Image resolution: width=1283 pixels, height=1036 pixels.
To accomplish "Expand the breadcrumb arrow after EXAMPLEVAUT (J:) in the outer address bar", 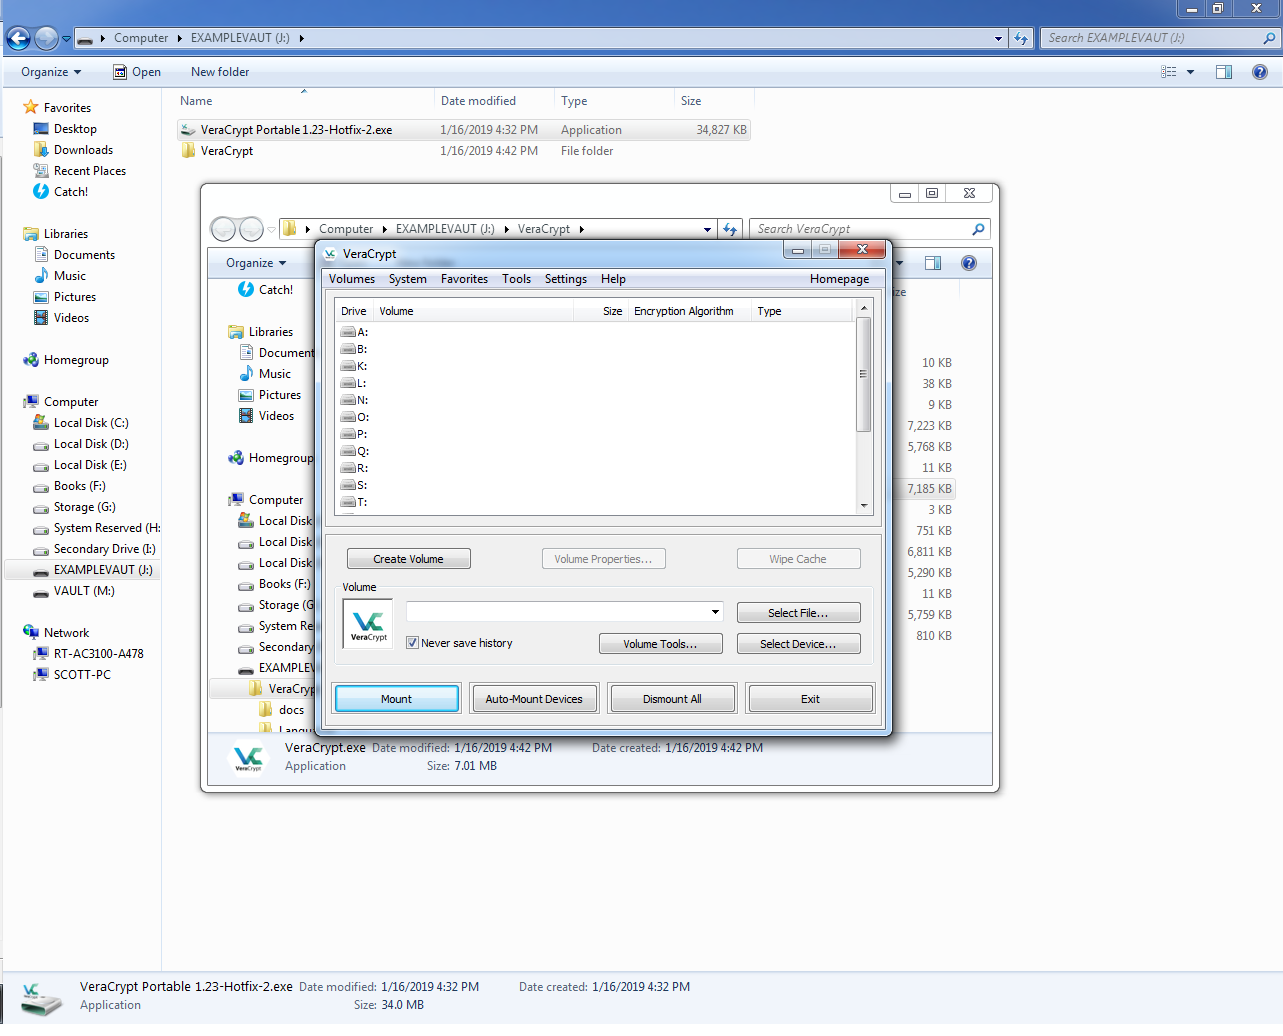I will 301,38.
